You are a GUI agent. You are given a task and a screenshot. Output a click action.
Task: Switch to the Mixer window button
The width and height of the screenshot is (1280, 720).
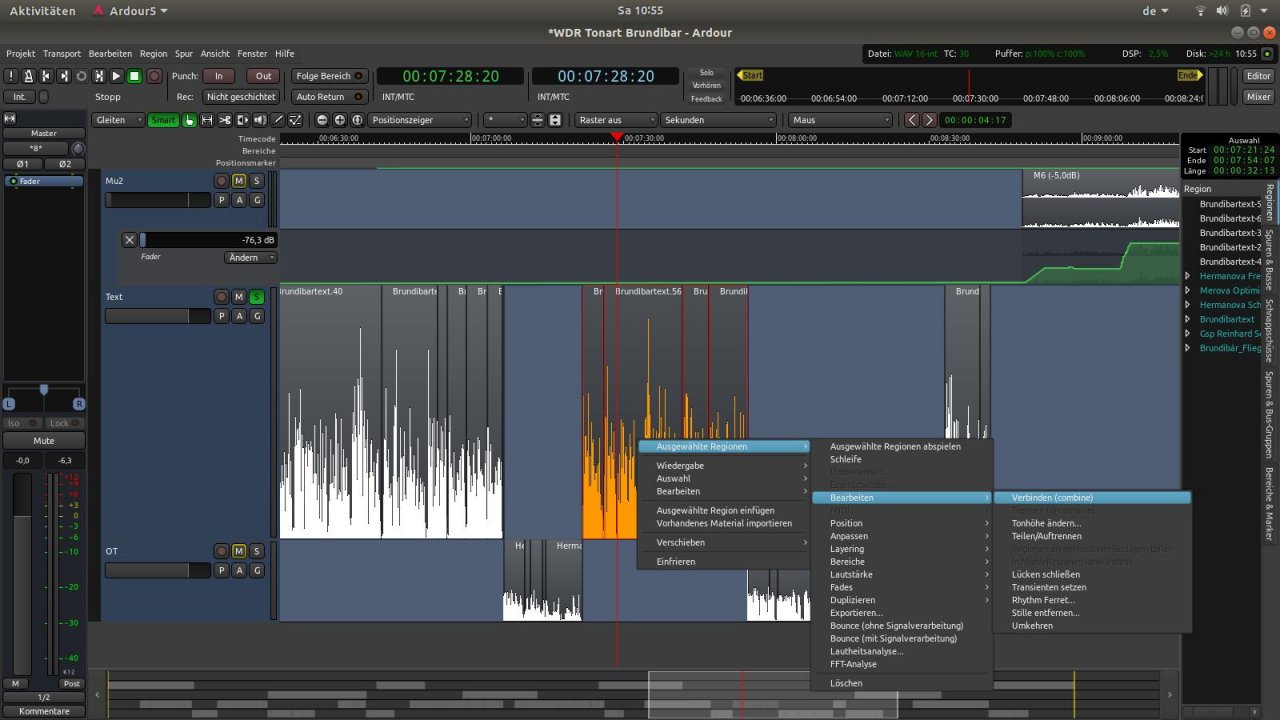[1258, 97]
